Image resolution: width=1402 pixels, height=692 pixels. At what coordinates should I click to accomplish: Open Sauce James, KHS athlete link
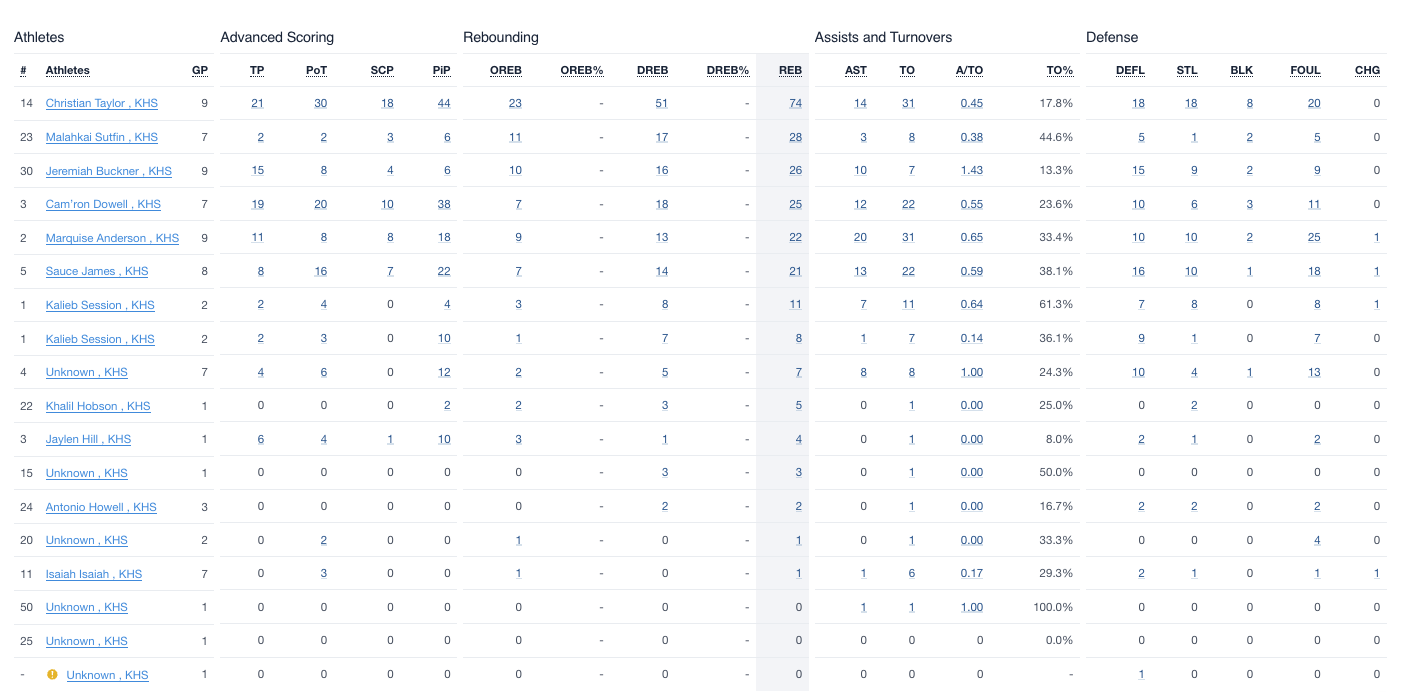[x=97, y=272]
